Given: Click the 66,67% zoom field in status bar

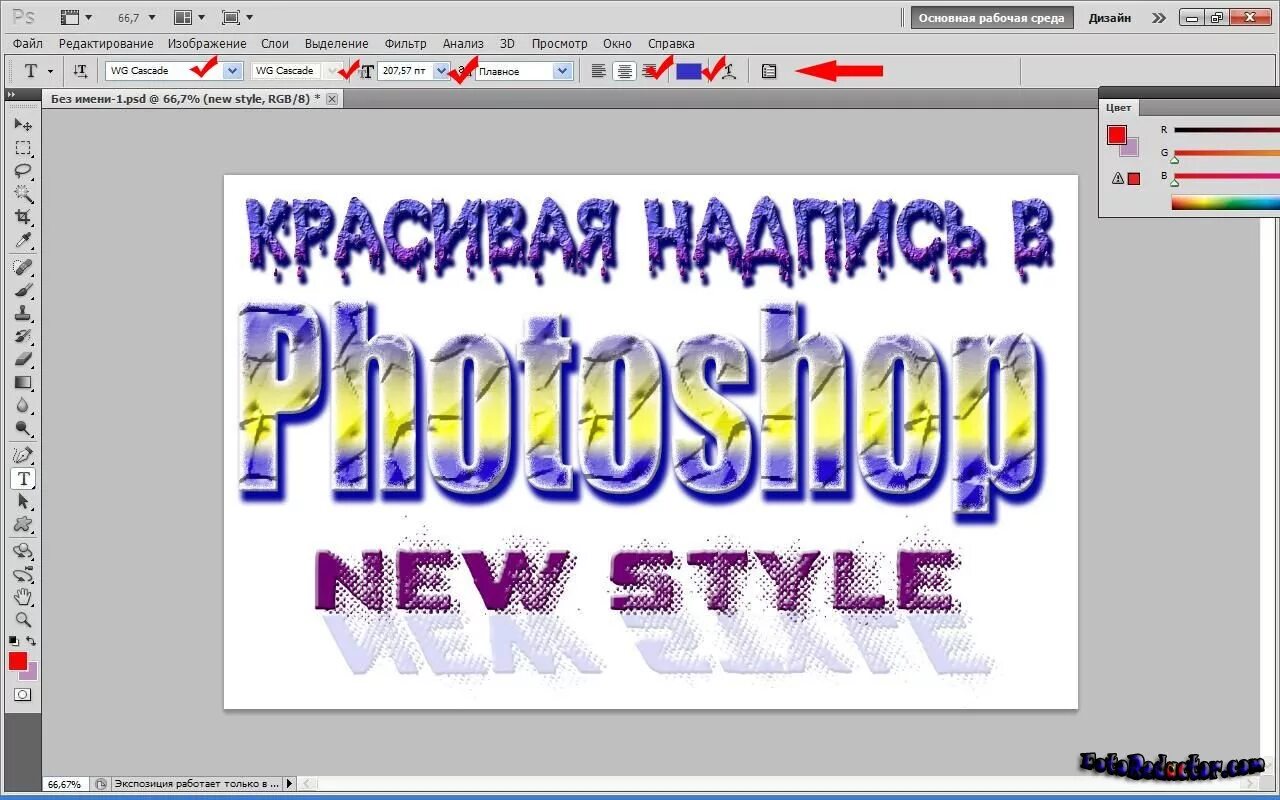Looking at the screenshot, I should [x=65, y=784].
